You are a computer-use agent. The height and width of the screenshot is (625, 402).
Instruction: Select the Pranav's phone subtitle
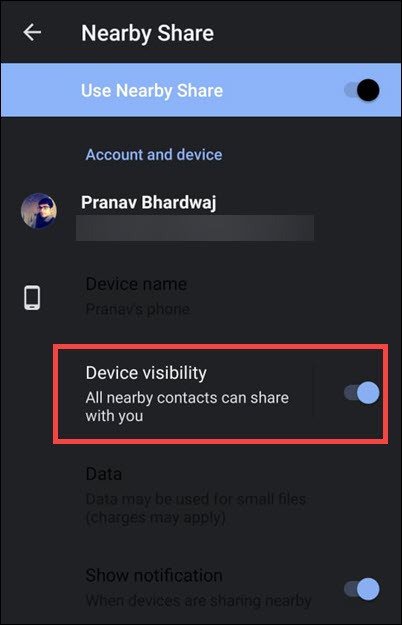[x=137, y=309]
